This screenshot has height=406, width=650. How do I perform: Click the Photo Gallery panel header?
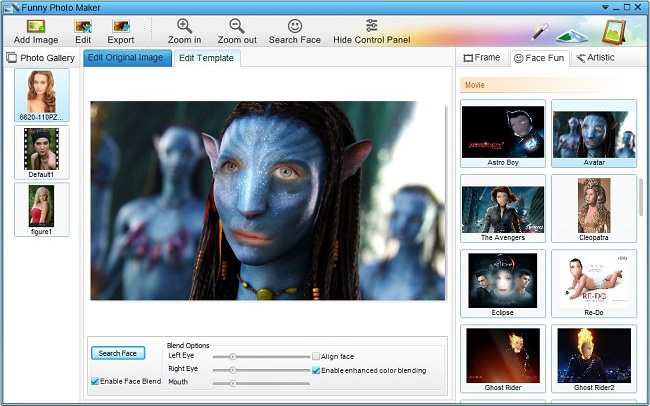coord(41,58)
